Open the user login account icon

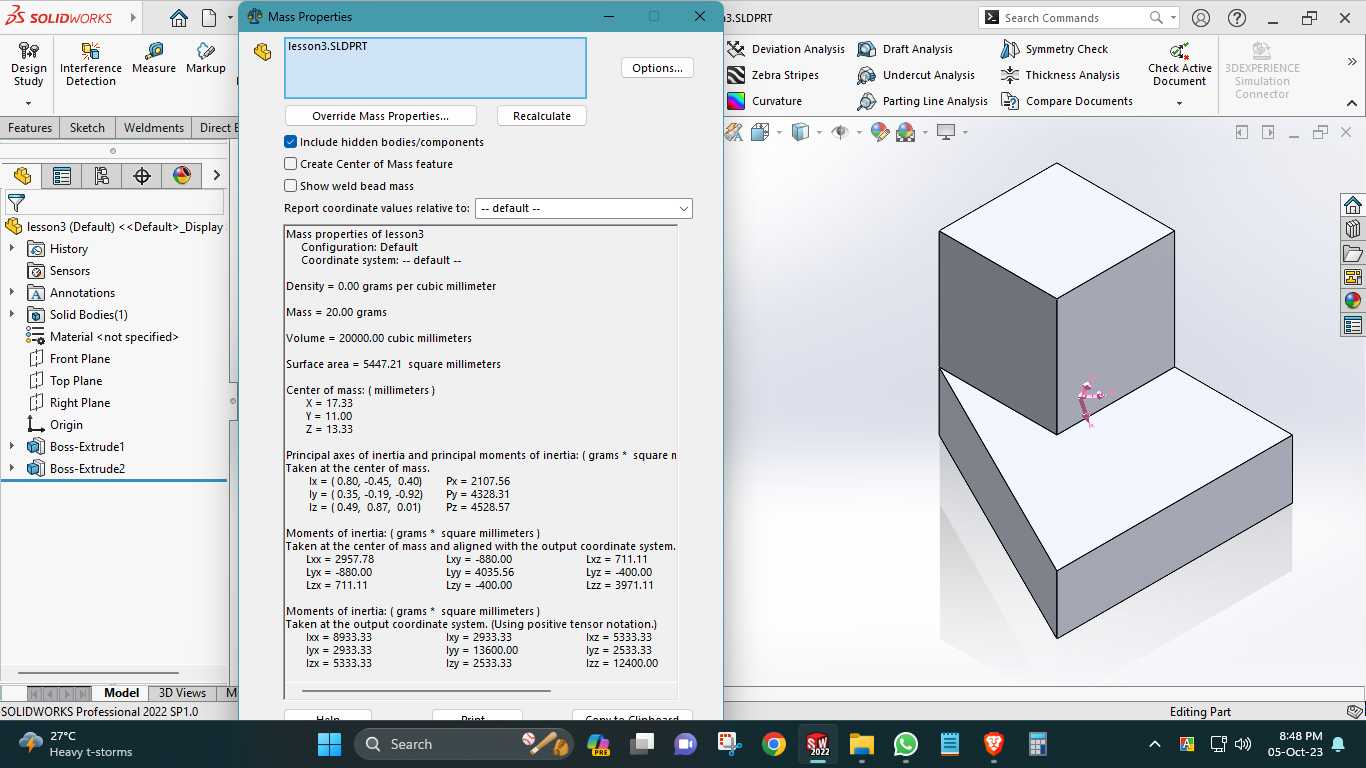[1201, 18]
